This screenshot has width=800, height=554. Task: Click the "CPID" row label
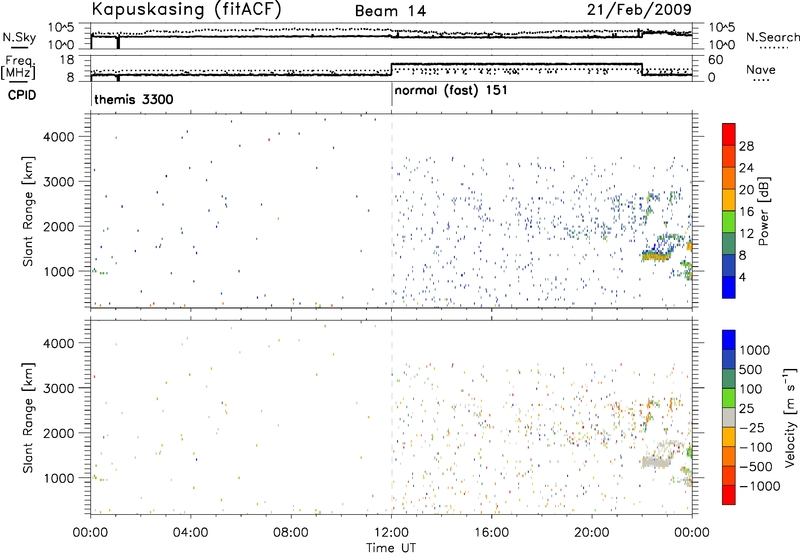pyautogui.click(x=22, y=95)
